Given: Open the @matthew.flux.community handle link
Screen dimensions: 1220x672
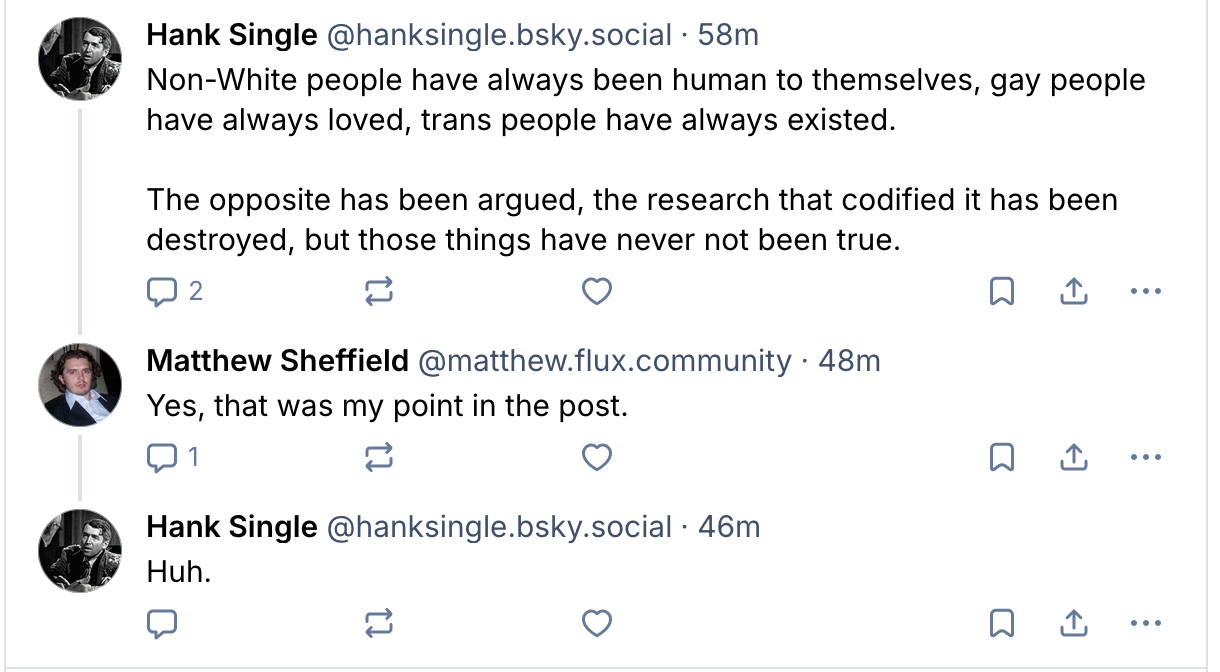Looking at the screenshot, I should (x=603, y=361).
